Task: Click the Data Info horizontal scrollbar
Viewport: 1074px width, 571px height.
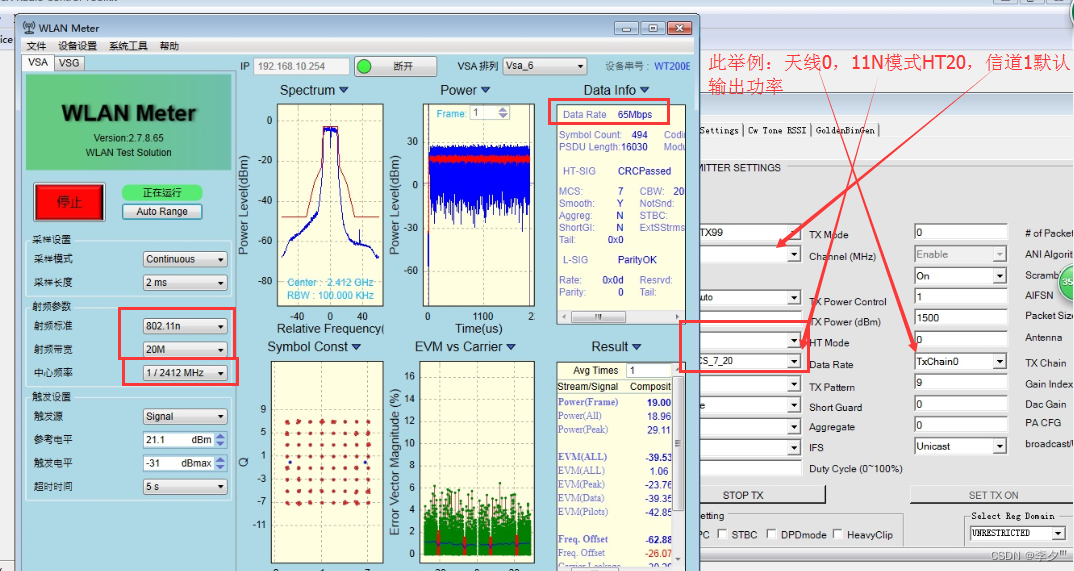Action: (x=621, y=317)
